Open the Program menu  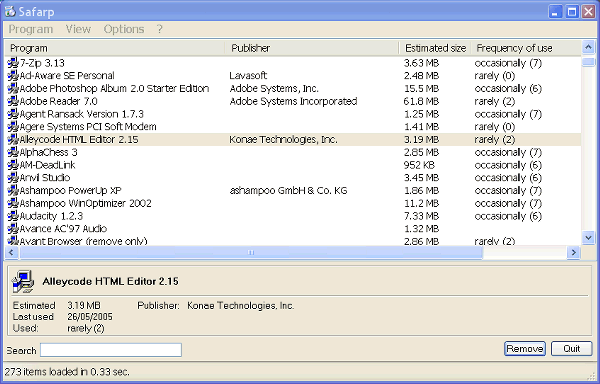point(31,29)
